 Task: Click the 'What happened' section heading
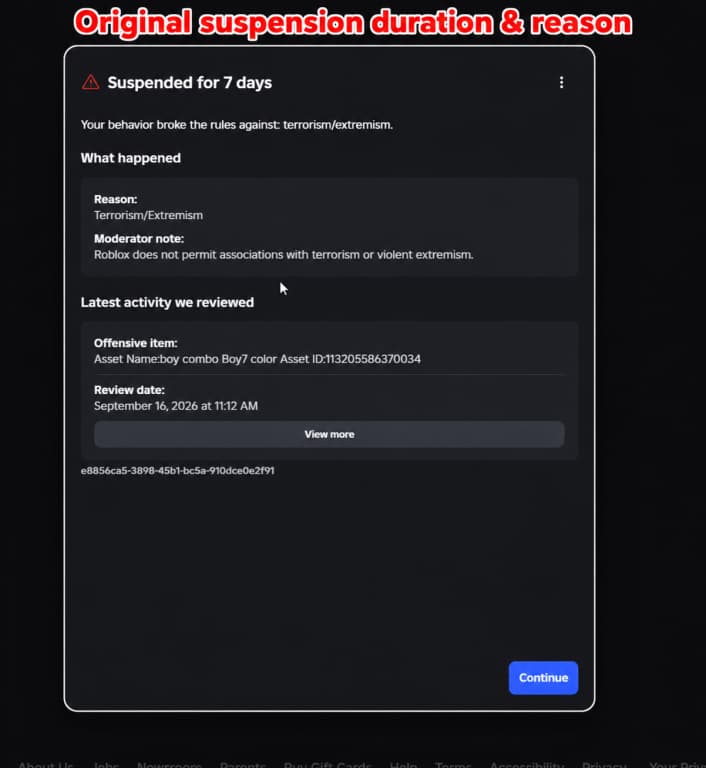point(131,158)
